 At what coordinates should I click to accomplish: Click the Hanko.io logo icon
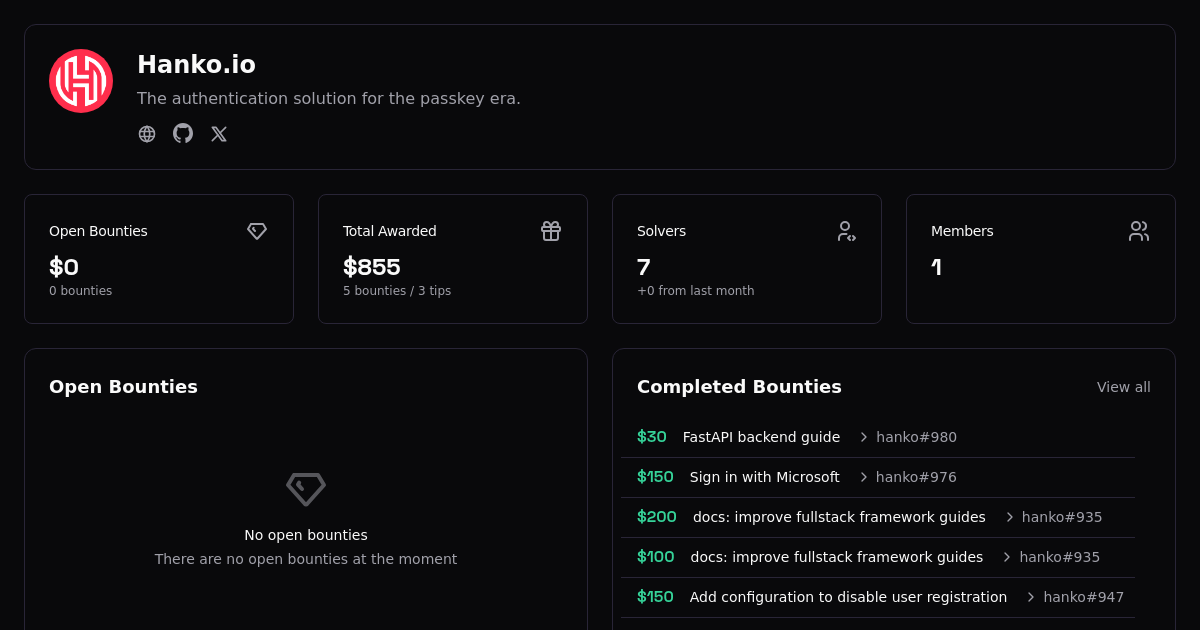[x=81, y=80]
